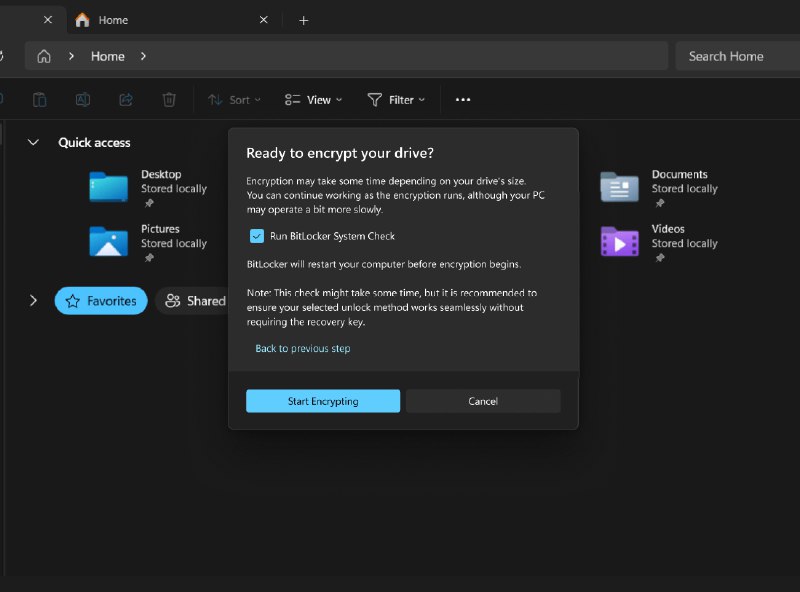The width and height of the screenshot is (800, 592).
Task: Click pin icon under Documents
Action: [x=660, y=203]
